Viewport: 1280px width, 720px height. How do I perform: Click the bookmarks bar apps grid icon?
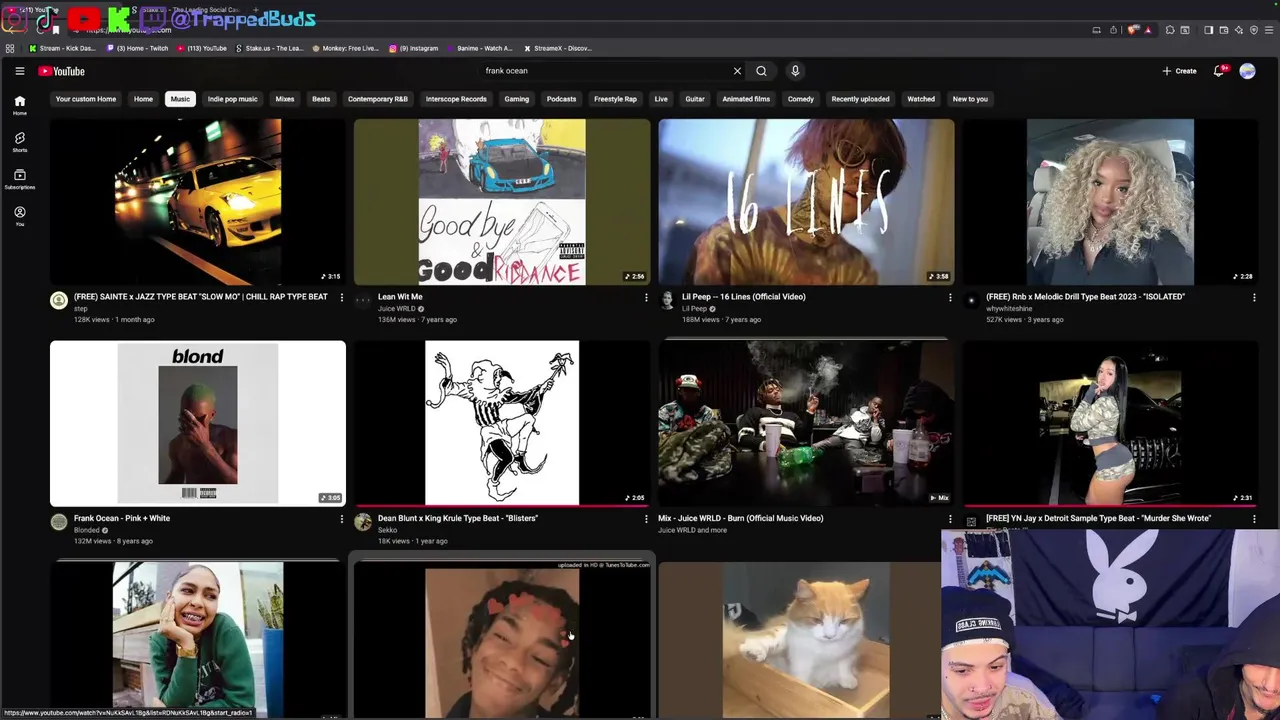point(10,48)
